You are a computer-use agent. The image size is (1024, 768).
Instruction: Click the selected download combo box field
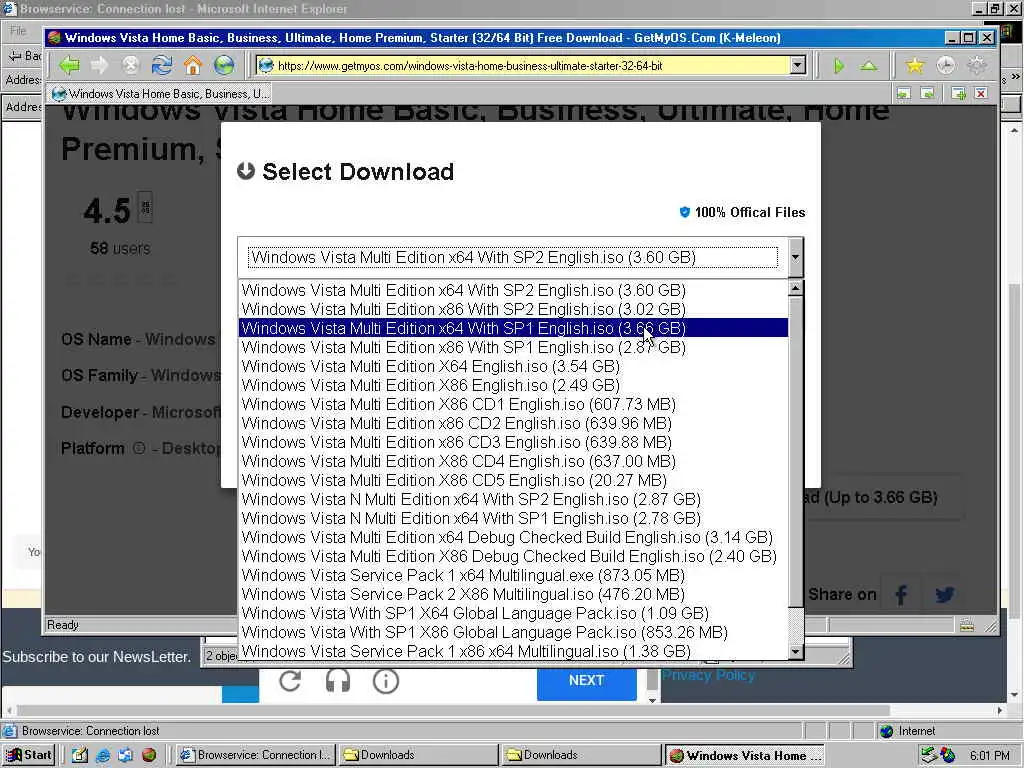pos(513,257)
